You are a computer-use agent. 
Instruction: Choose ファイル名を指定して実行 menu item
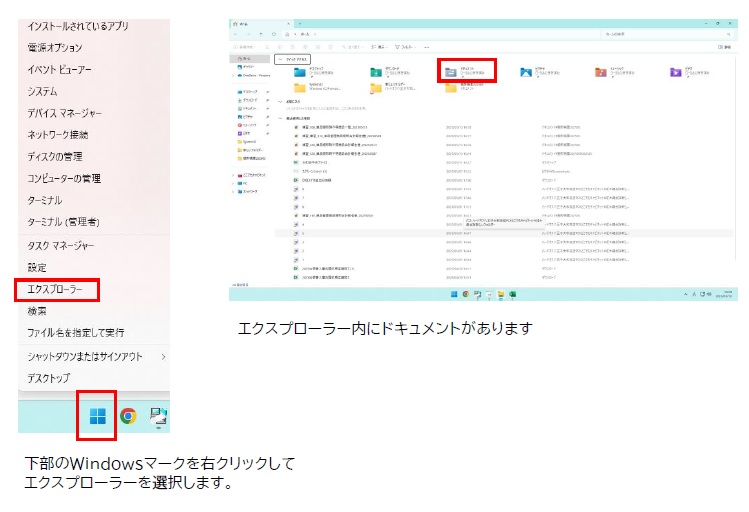click(x=75, y=332)
